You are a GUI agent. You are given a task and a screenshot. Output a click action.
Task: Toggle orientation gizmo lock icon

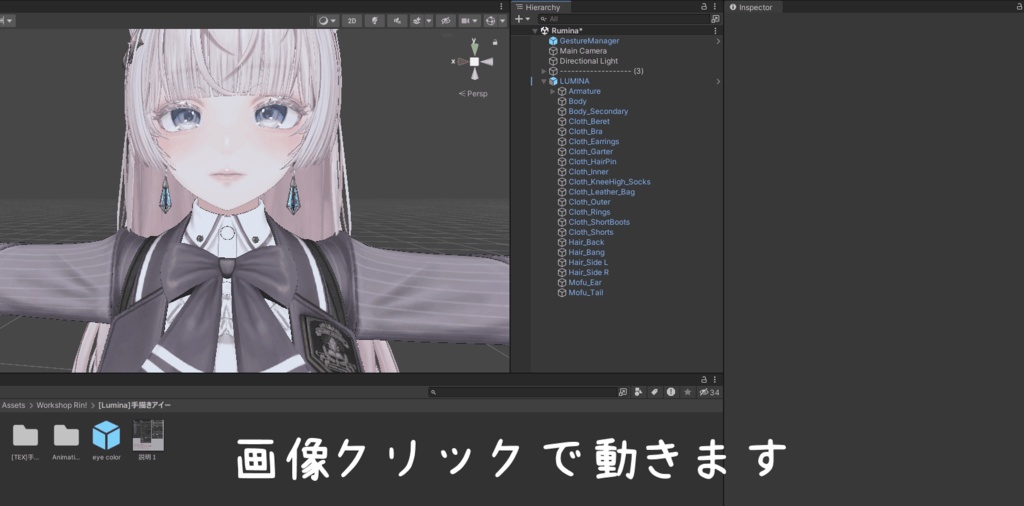495,42
